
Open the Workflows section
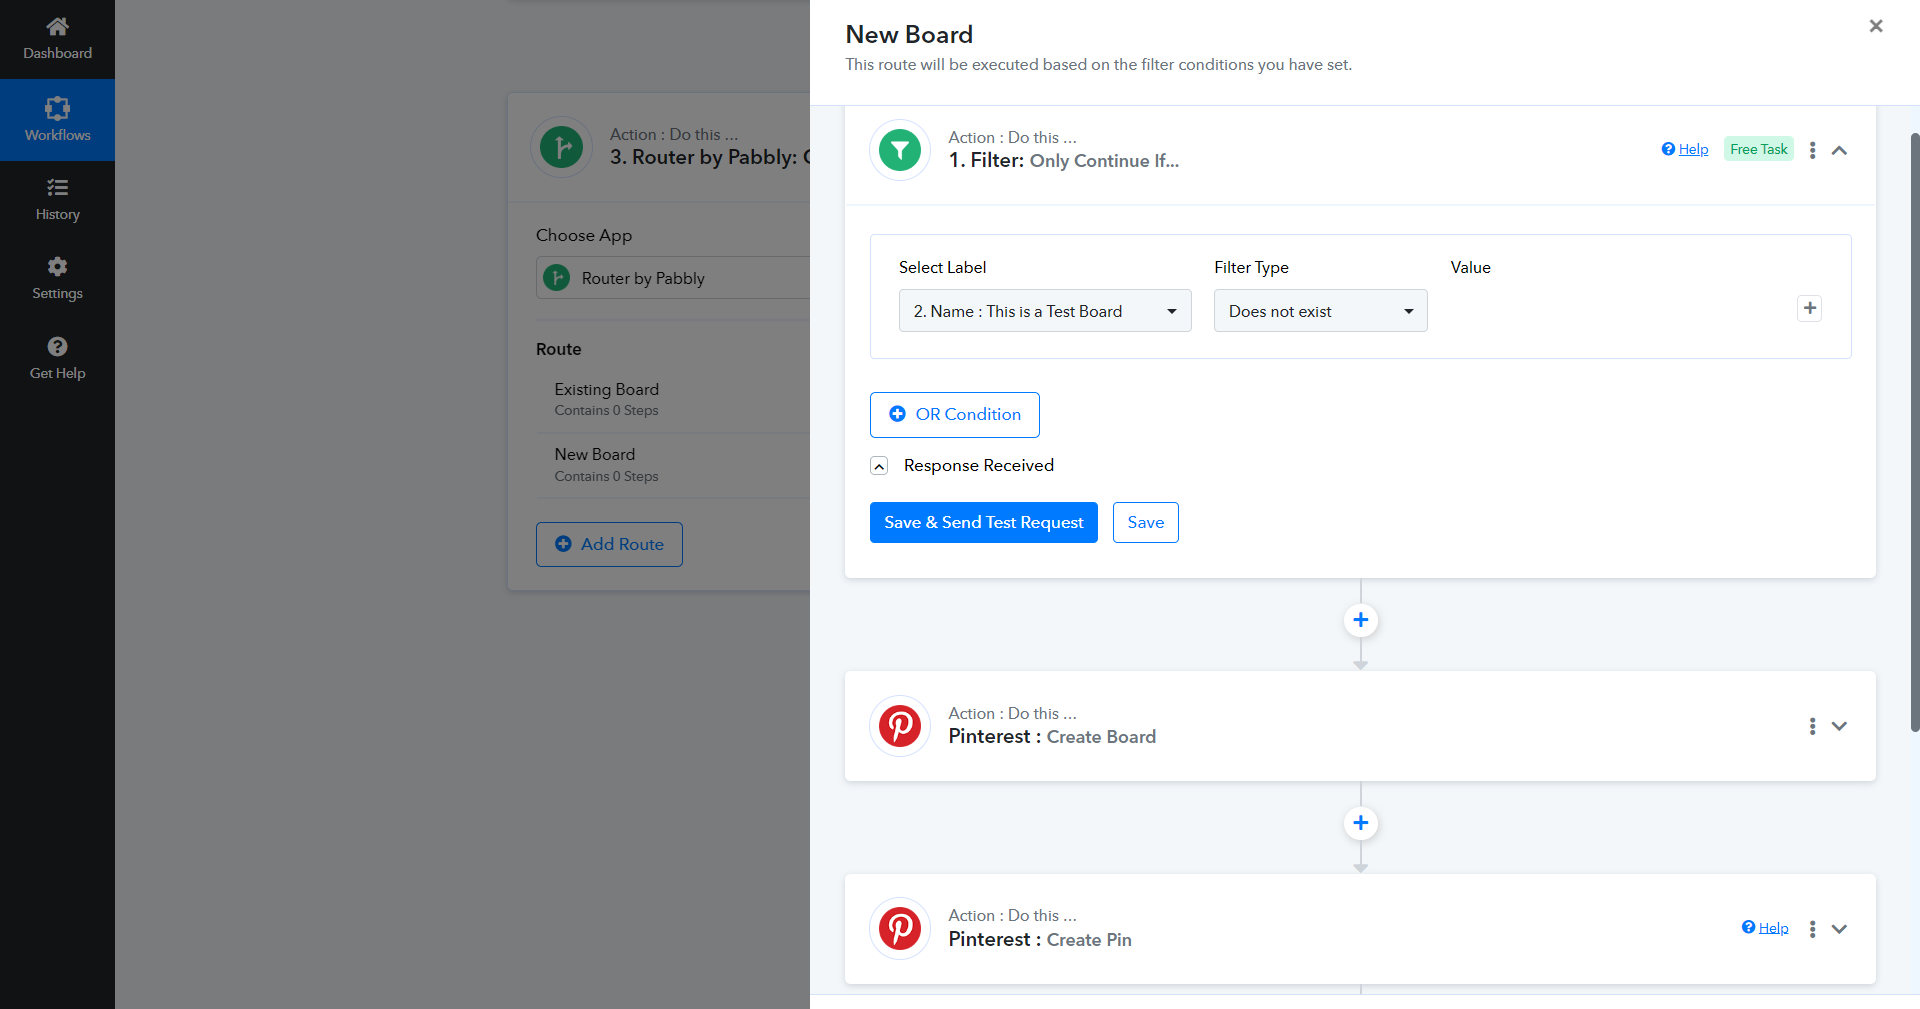coord(57,120)
